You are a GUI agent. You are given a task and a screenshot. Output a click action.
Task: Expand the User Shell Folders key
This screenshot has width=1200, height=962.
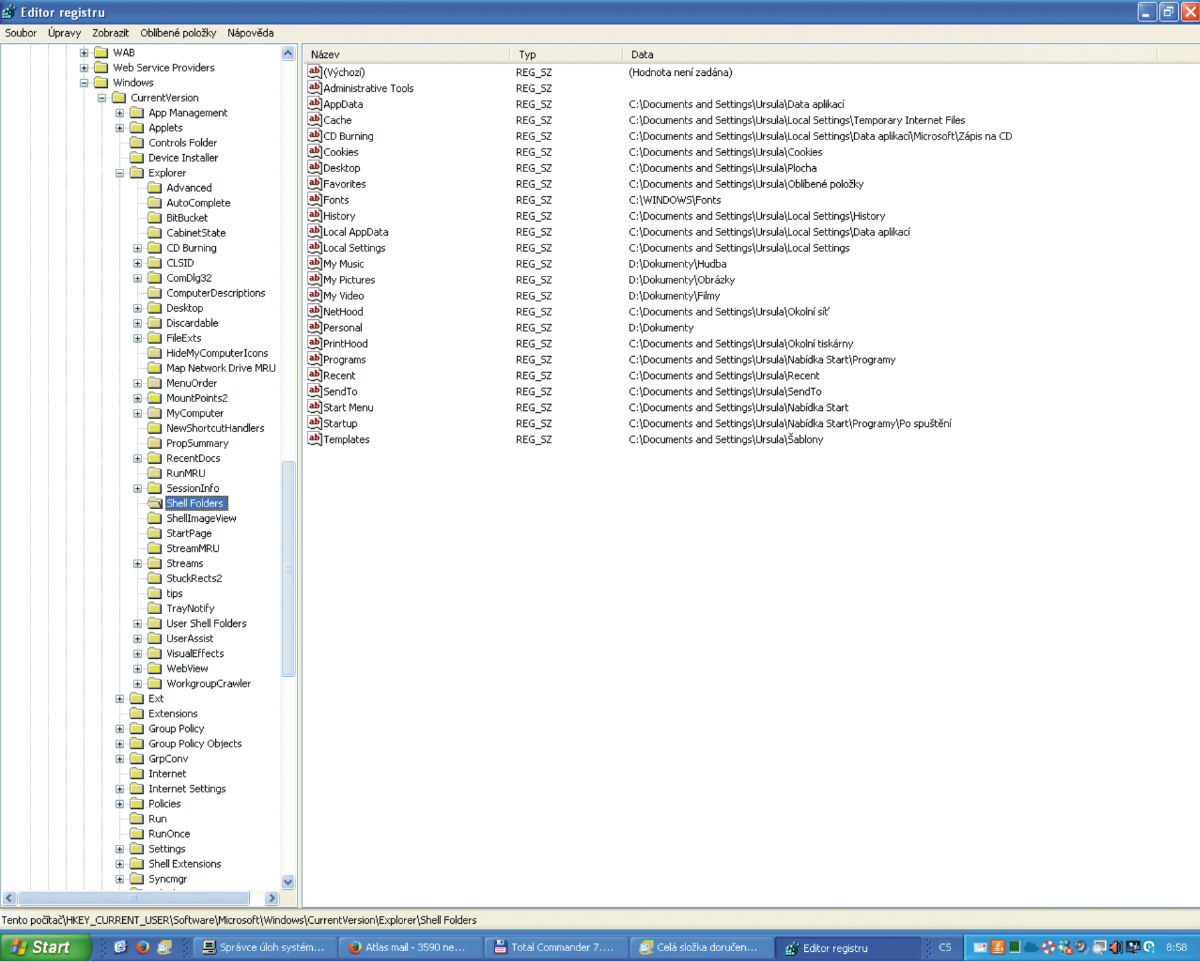(x=138, y=623)
